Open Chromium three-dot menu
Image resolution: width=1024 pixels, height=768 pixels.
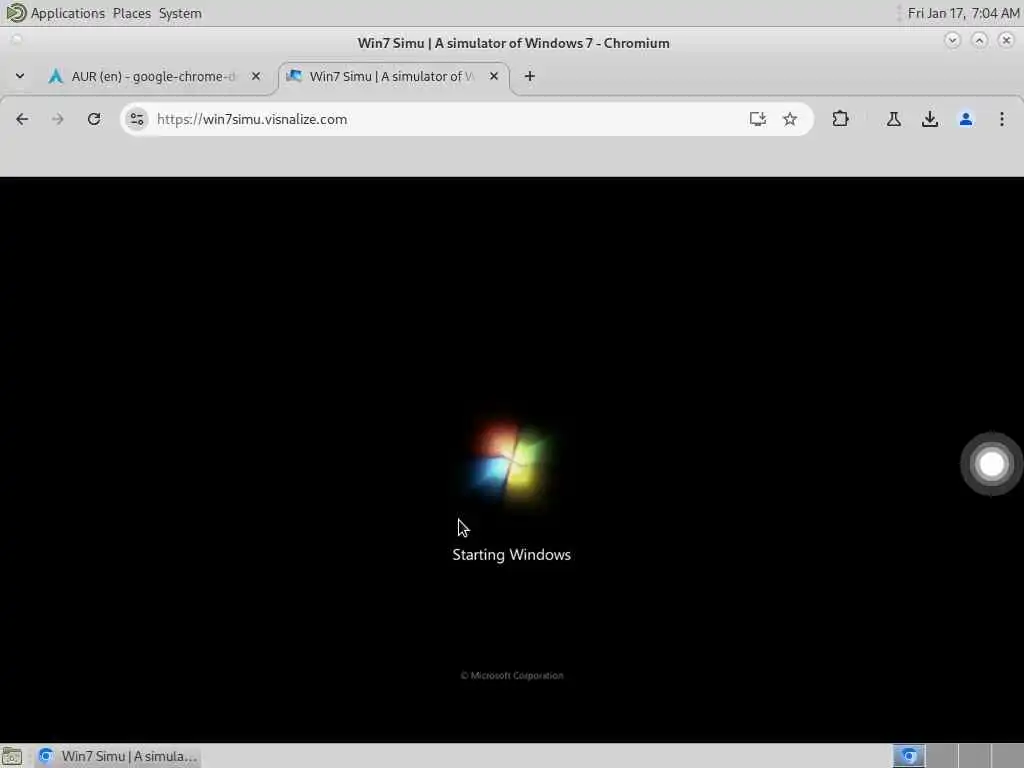[x=1002, y=119]
